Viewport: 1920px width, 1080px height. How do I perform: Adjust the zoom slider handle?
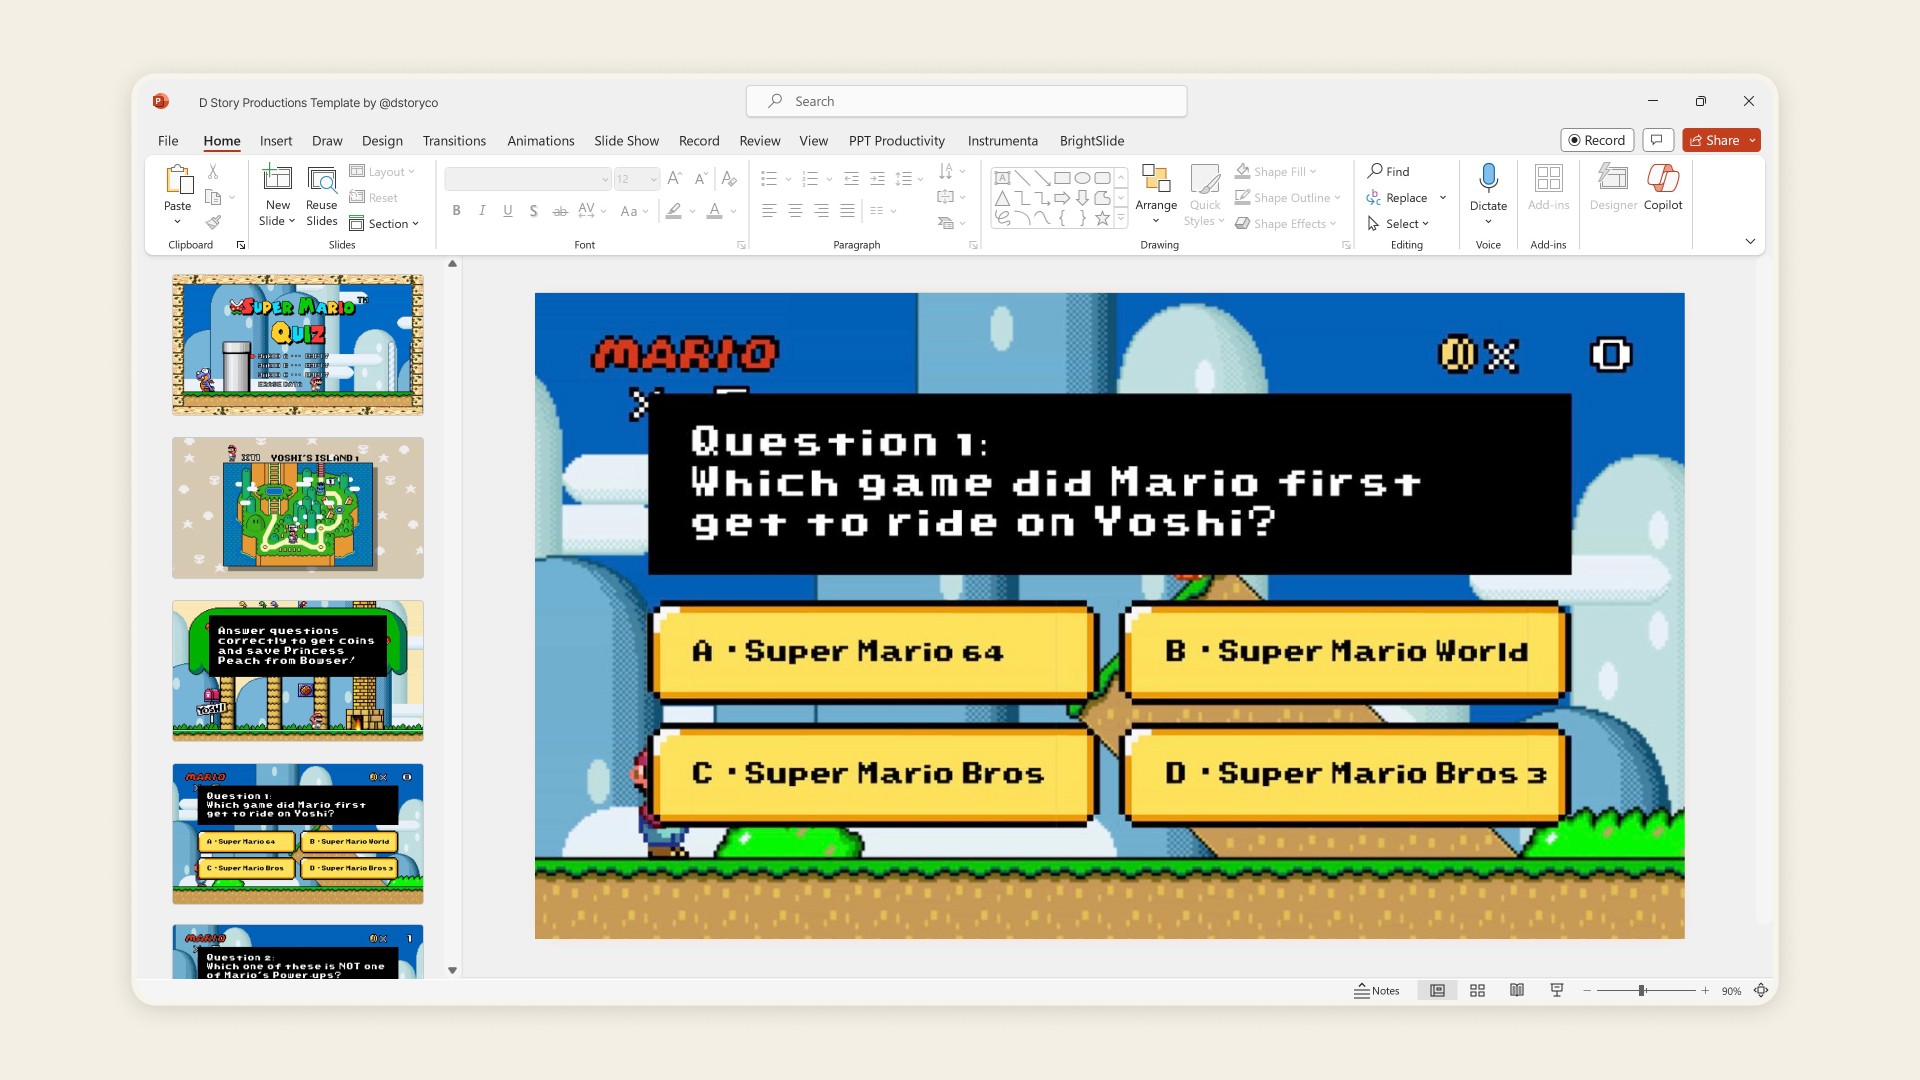click(x=1642, y=990)
